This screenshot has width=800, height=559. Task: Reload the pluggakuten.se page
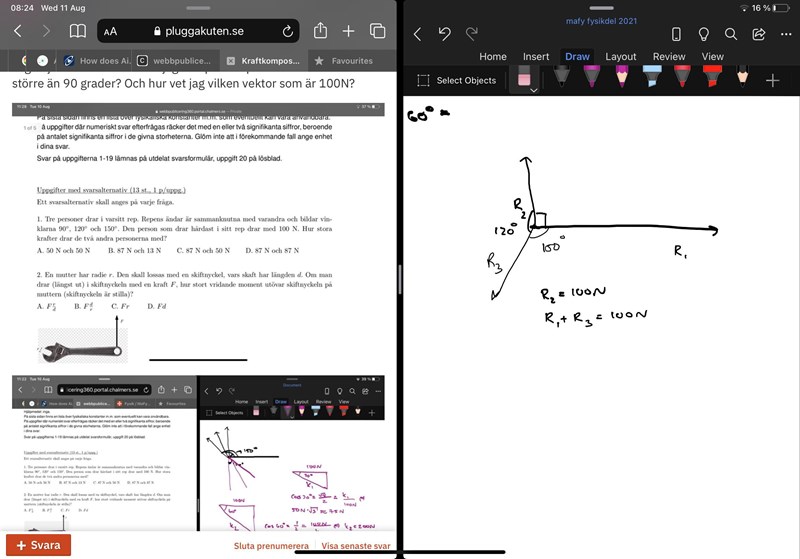click(288, 32)
